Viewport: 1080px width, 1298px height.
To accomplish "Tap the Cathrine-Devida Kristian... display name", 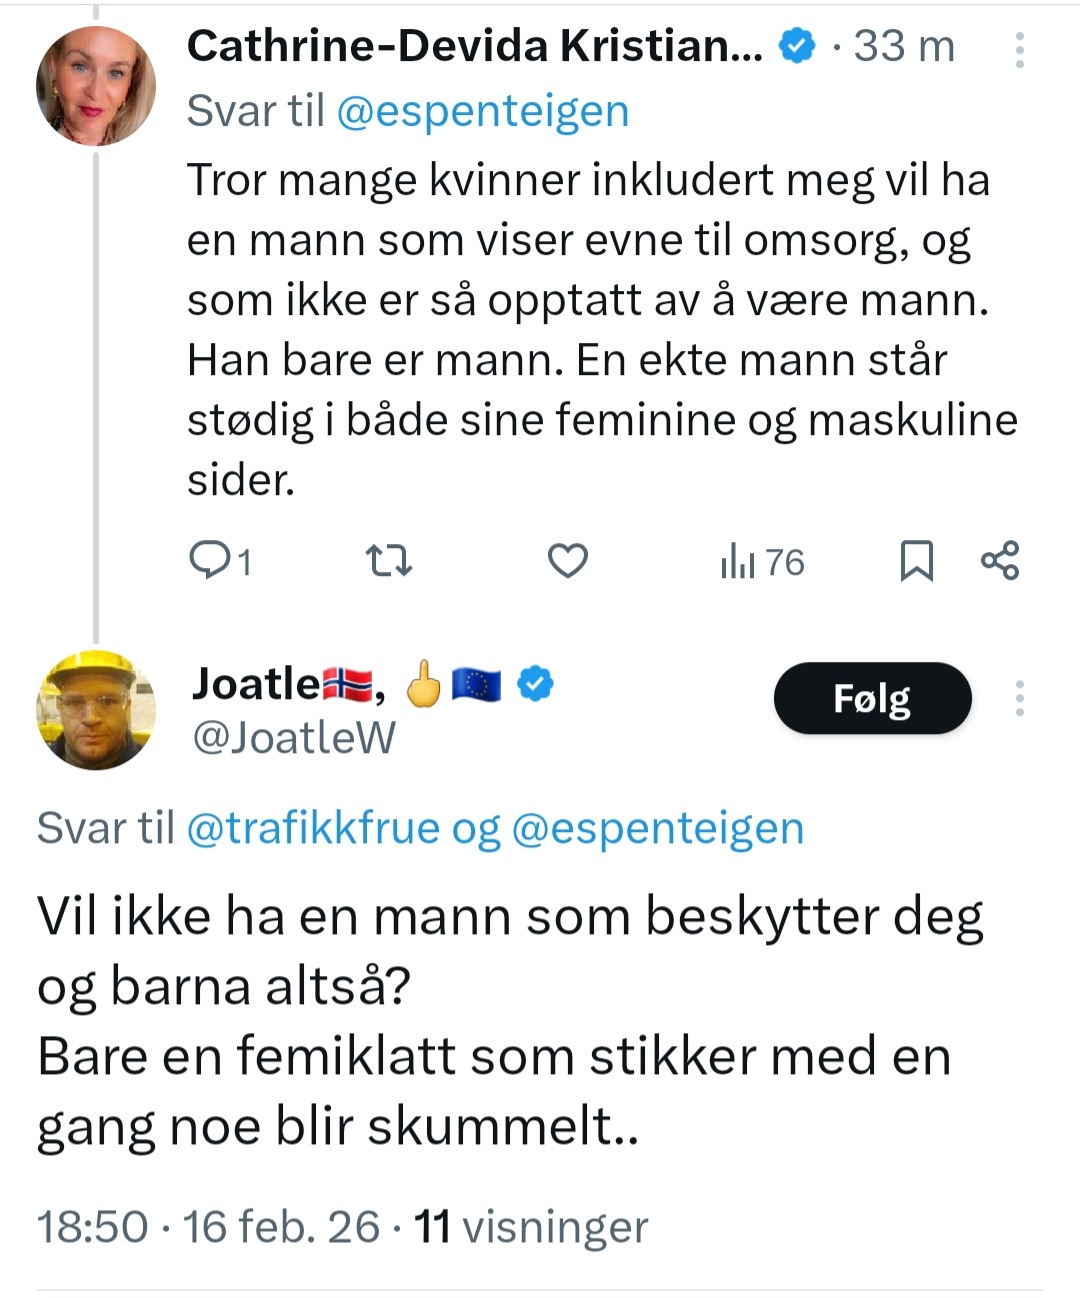I will point(474,46).
